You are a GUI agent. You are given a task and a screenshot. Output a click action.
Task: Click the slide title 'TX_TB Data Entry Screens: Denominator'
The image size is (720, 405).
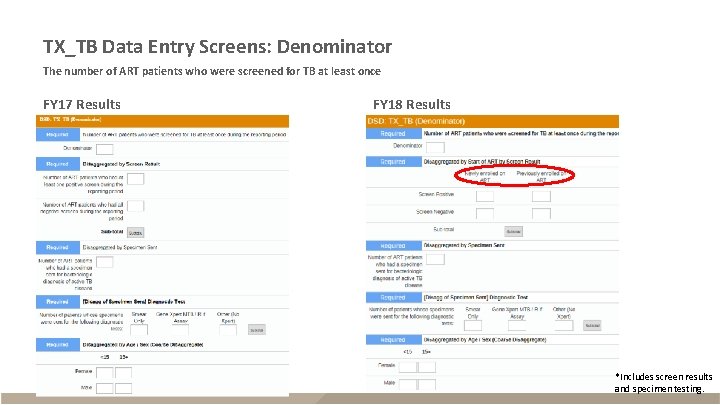pos(218,46)
